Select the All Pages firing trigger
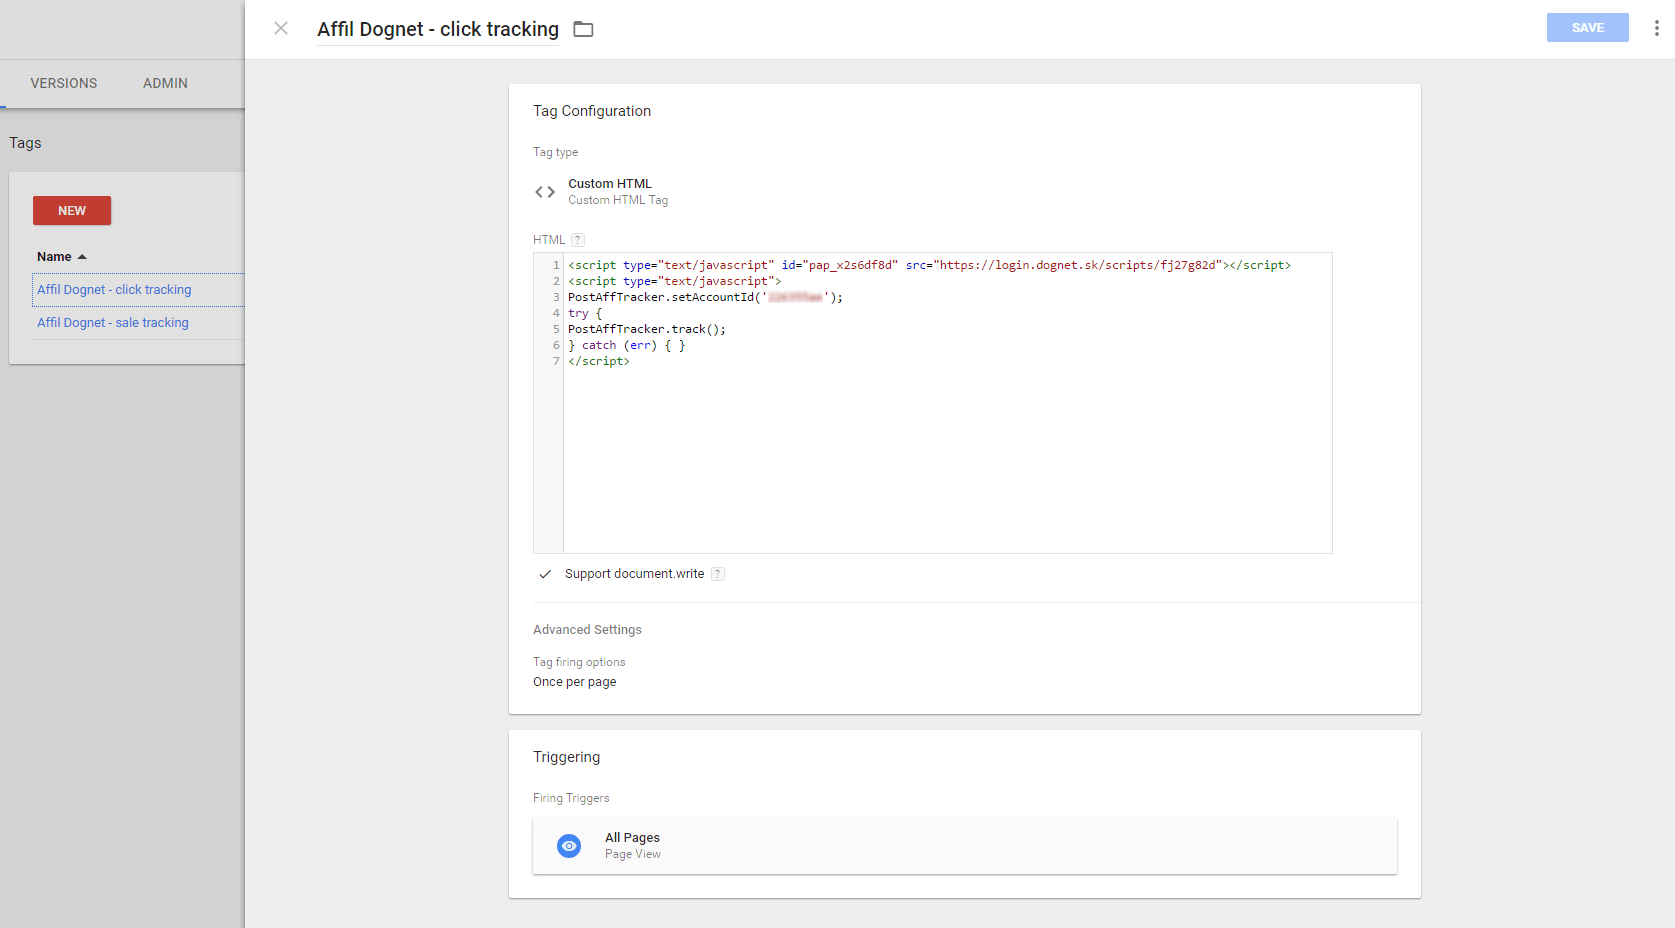The width and height of the screenshot is (1675, 928). click(x=964, y=846)
